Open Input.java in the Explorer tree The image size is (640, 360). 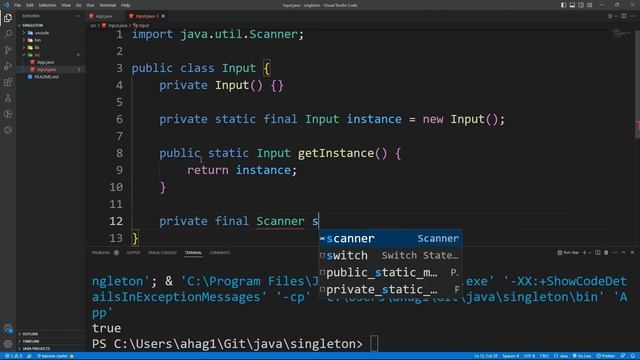coord(51,69)
